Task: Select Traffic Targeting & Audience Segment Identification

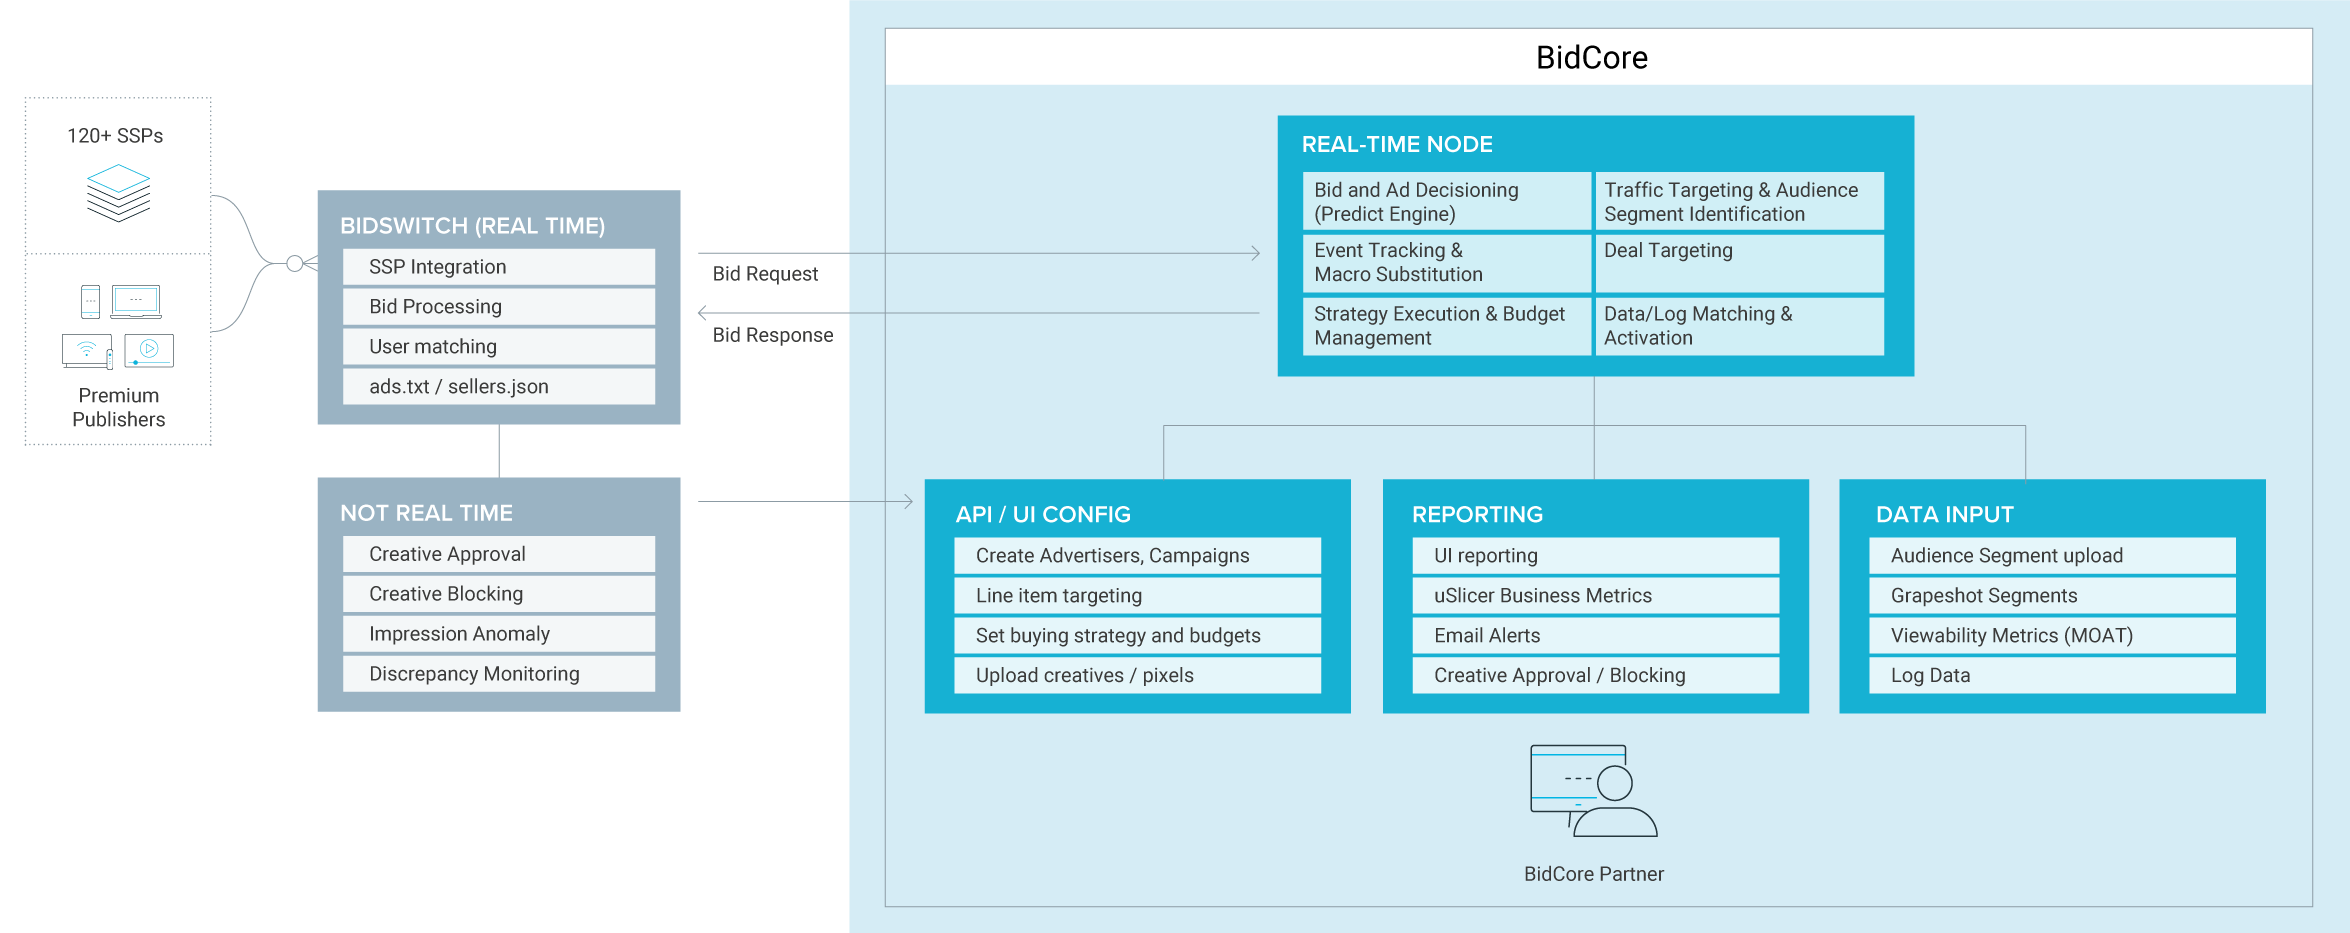Action: pos(1739,201)
